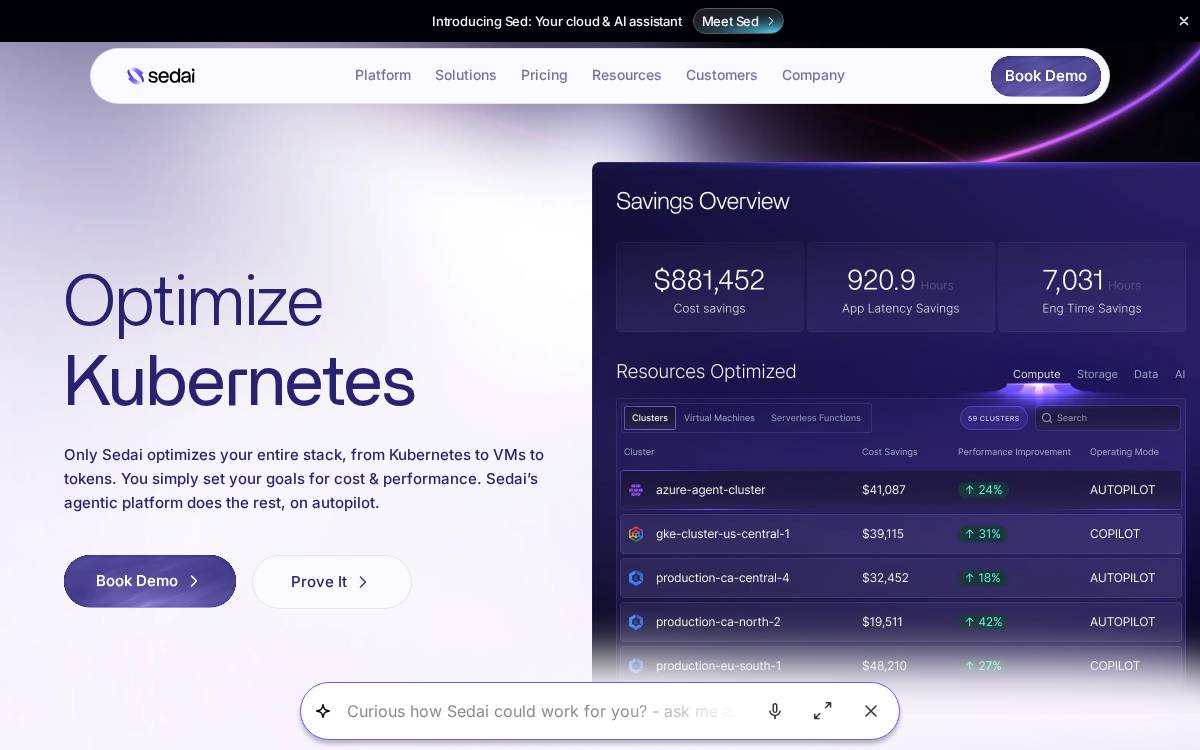
Task: Click the production-ca-north-2 row name
Action: click(x=718, y=622)
